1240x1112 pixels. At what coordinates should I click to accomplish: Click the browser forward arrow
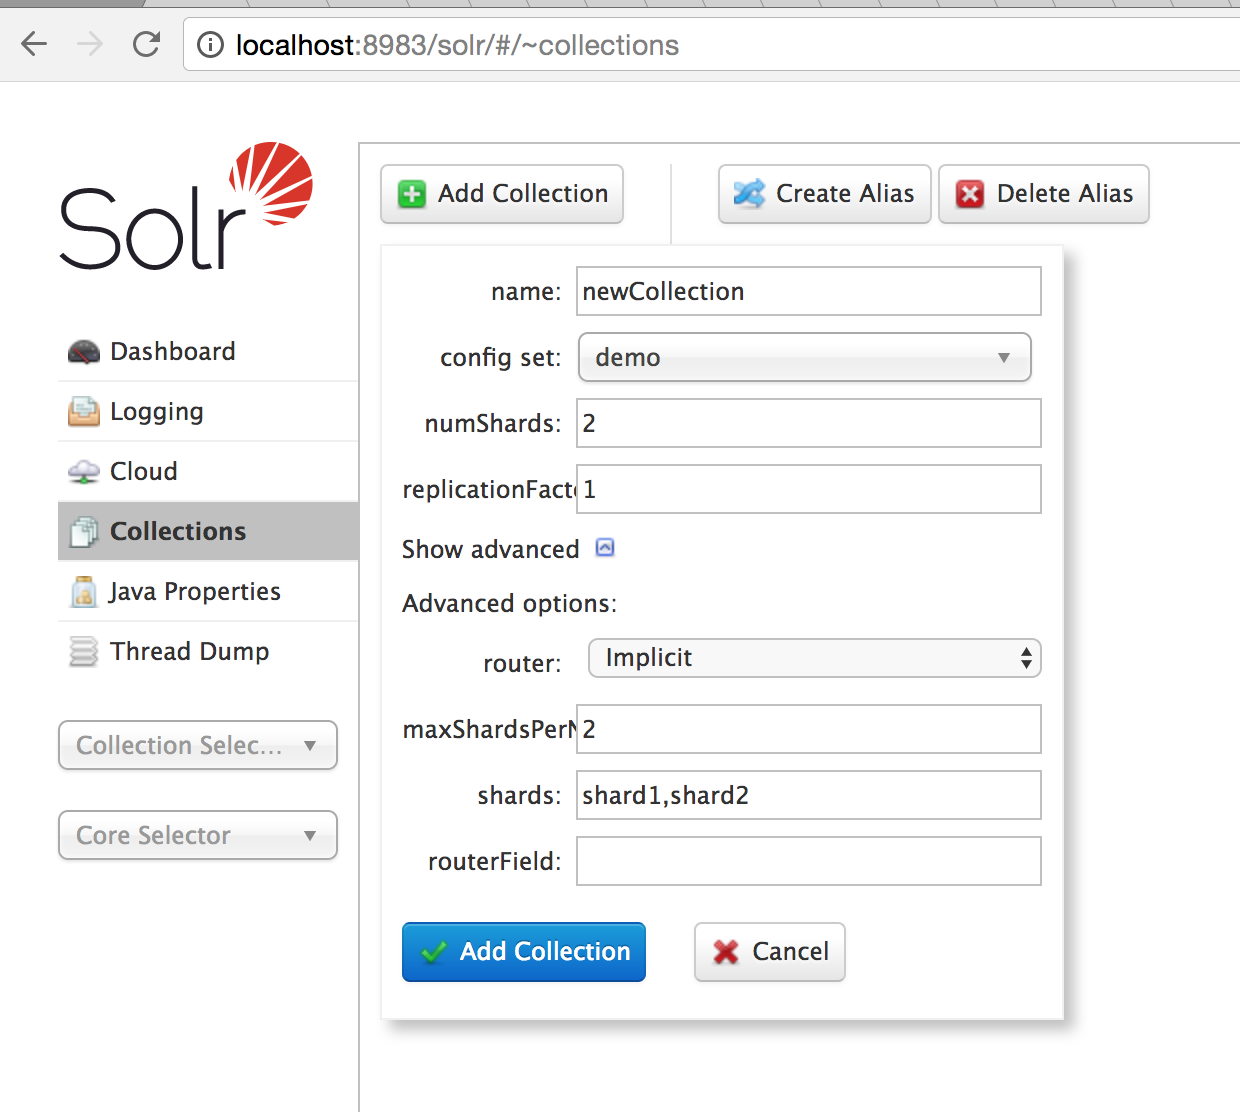(90, 44)
